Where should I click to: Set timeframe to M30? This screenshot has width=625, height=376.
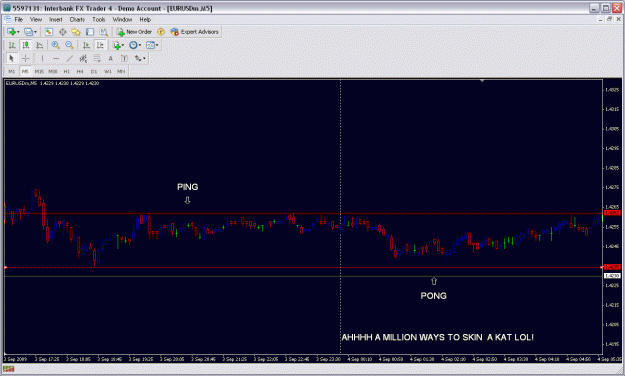click(53, 71)
